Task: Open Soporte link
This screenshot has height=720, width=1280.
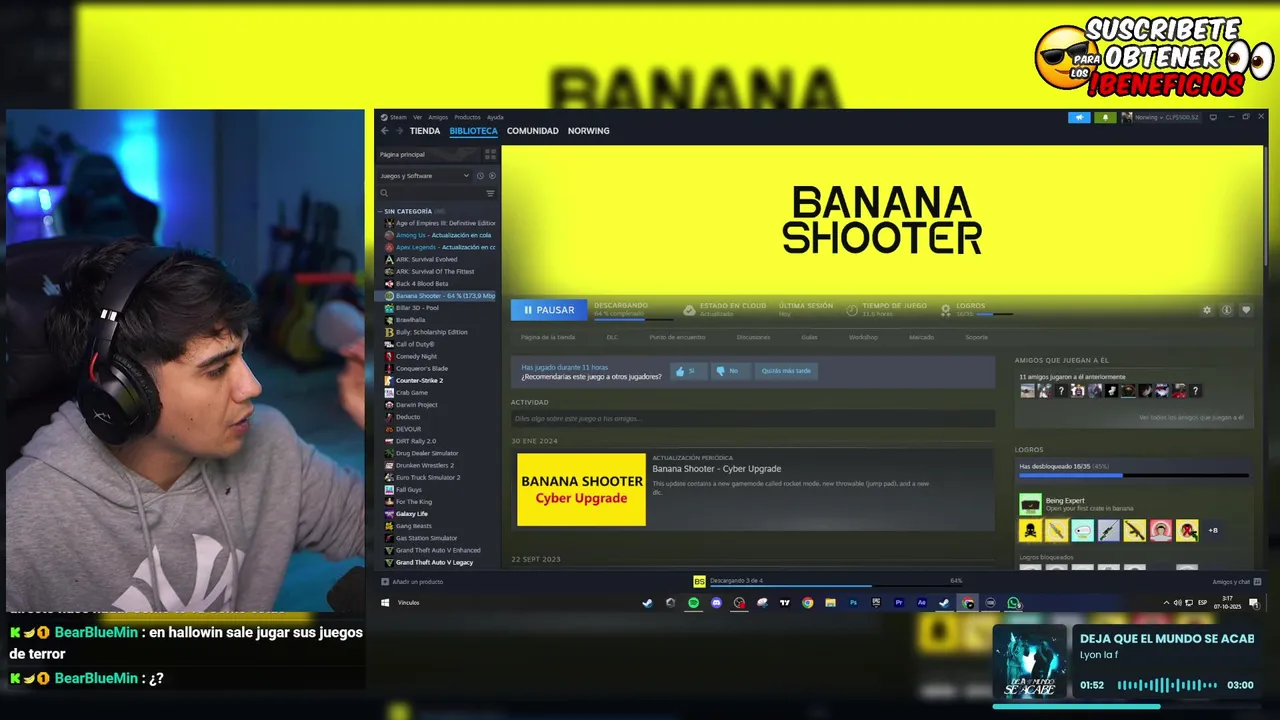Action: [x=976, y=337]
